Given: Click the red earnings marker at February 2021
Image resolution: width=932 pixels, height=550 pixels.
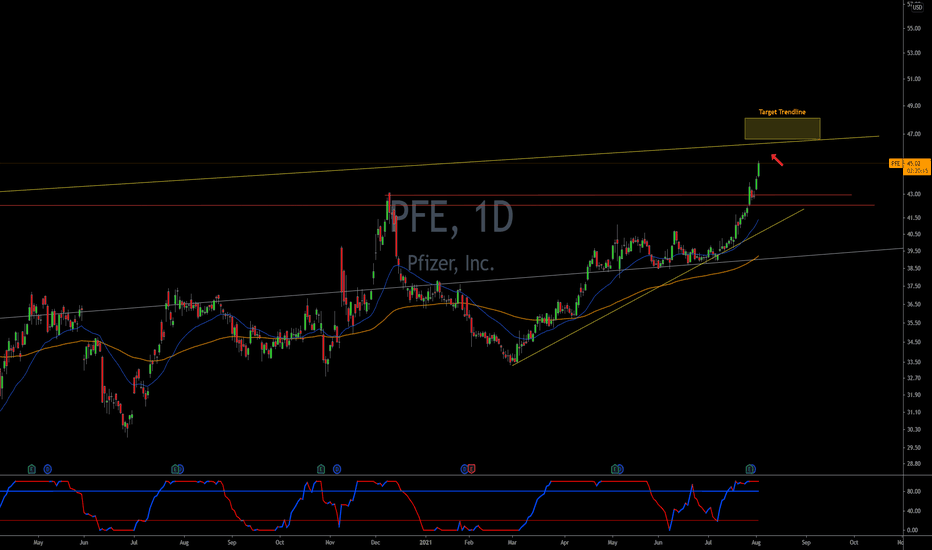Looking at the screenshot, I should (472, 469).
